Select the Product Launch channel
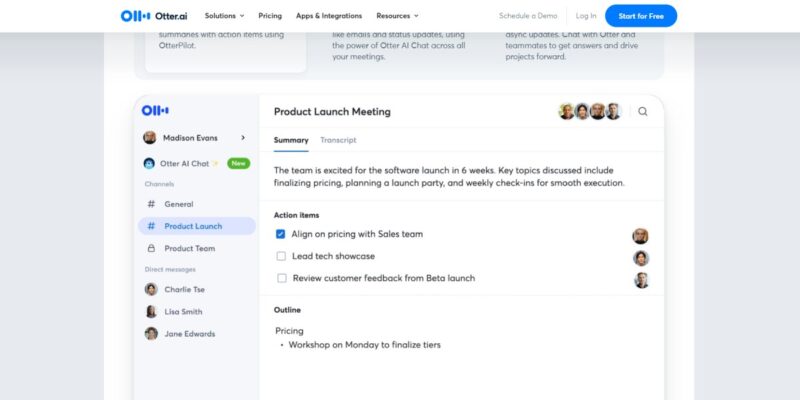The width and height of the screenshot is (800, 400). tap(197, 226)
